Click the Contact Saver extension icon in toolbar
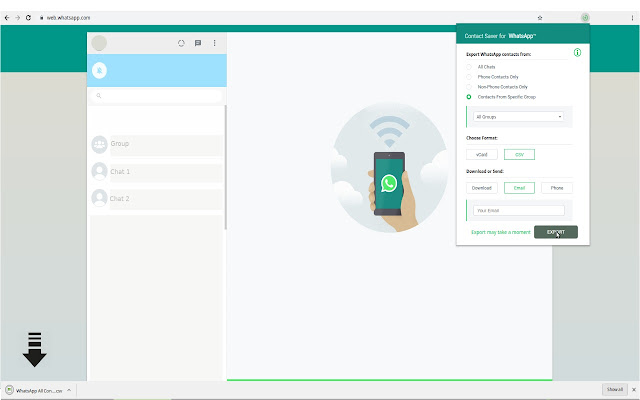Image resolution: width=640 pixels, height=400 pixels. pyautogui.click(x=585, y=17)
